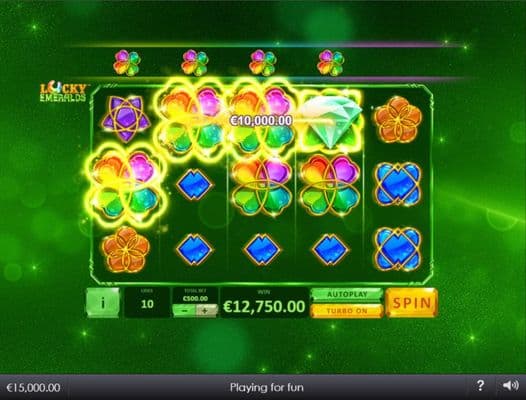Open the help question mark icon
The image size is (526, 400).
point(480,385)
